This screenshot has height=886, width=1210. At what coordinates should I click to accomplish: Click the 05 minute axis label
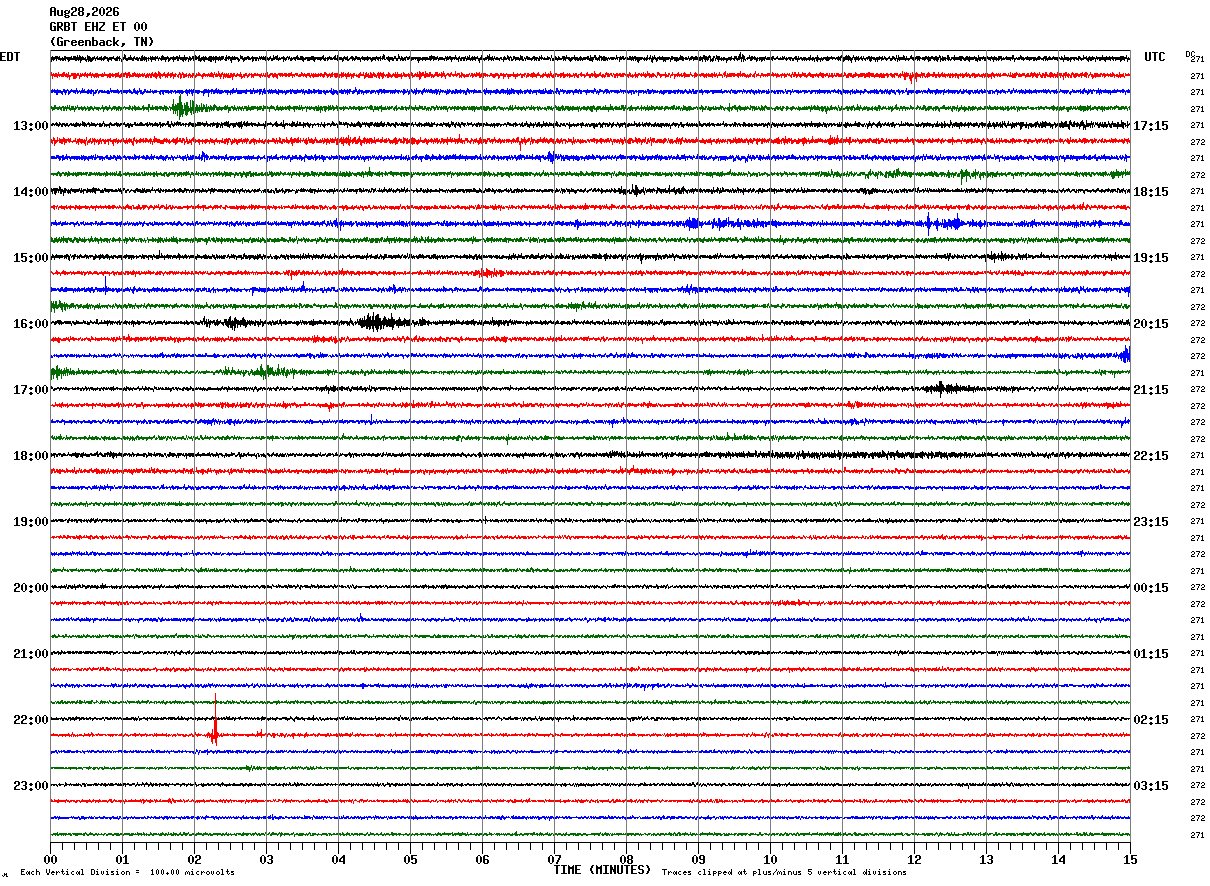pos(410,859)
